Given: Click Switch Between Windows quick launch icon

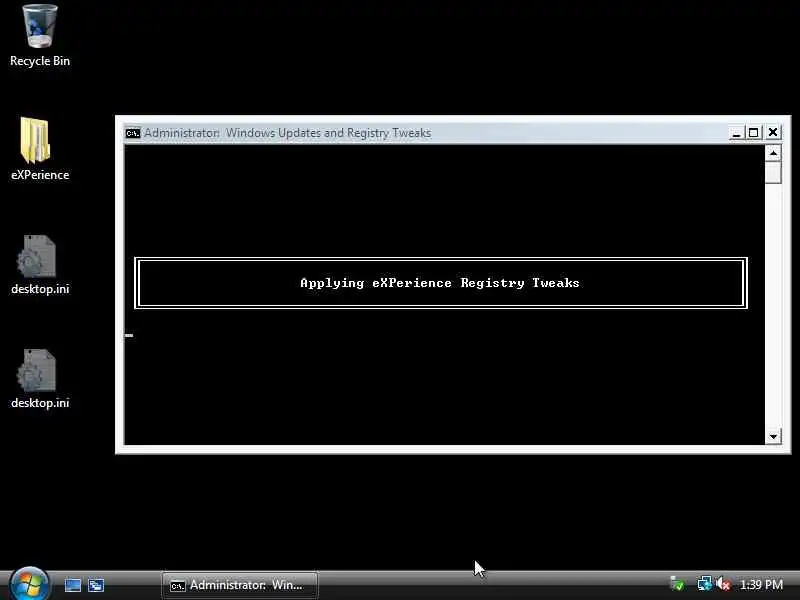Looking at the screenshot, I should click(x=95, y=585).
